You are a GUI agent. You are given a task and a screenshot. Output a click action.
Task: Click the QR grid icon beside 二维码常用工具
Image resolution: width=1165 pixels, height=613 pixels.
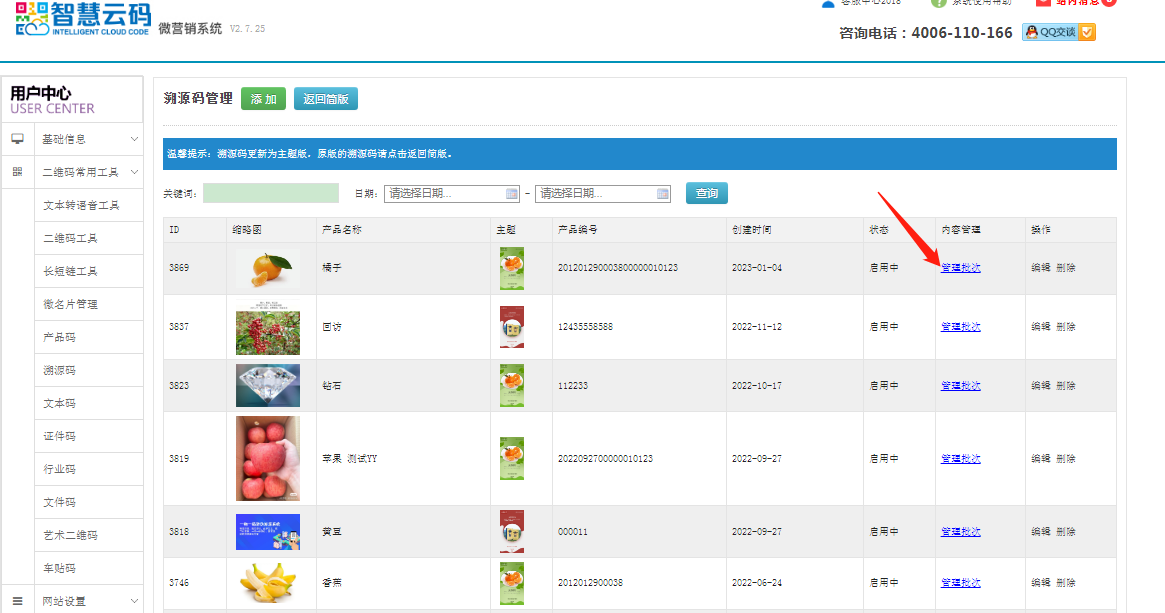coord(17,172)
